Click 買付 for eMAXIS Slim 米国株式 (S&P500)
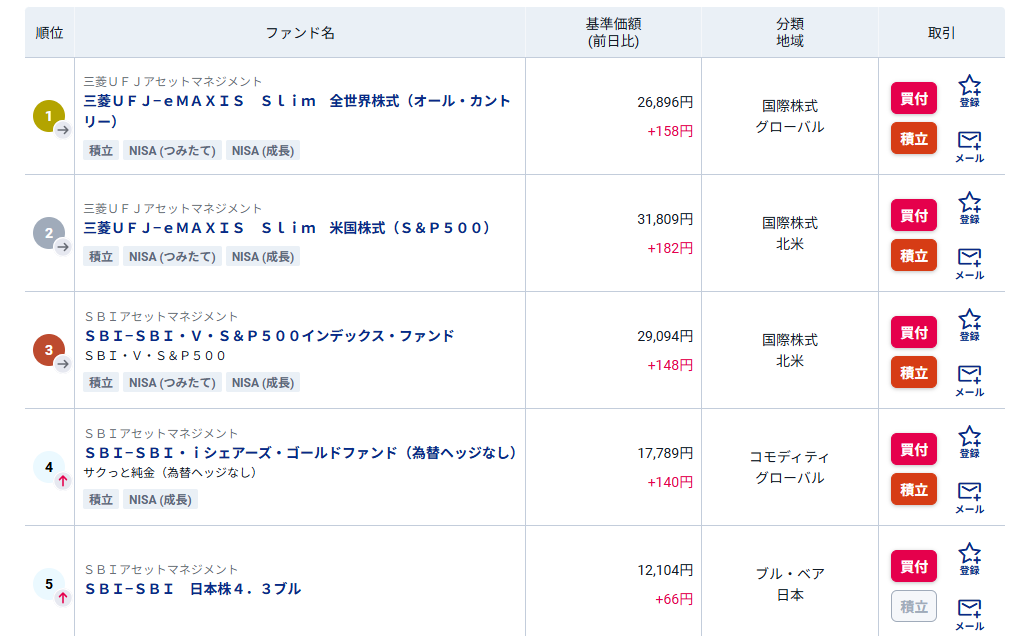 click(x=914, y=215)
